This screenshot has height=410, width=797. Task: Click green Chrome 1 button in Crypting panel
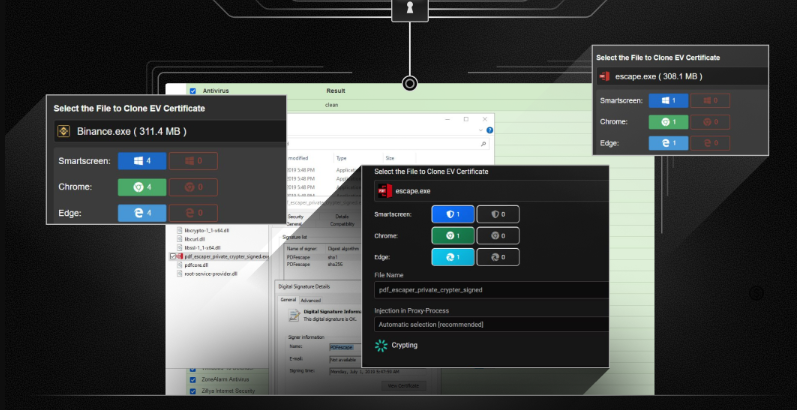[453, 236]
